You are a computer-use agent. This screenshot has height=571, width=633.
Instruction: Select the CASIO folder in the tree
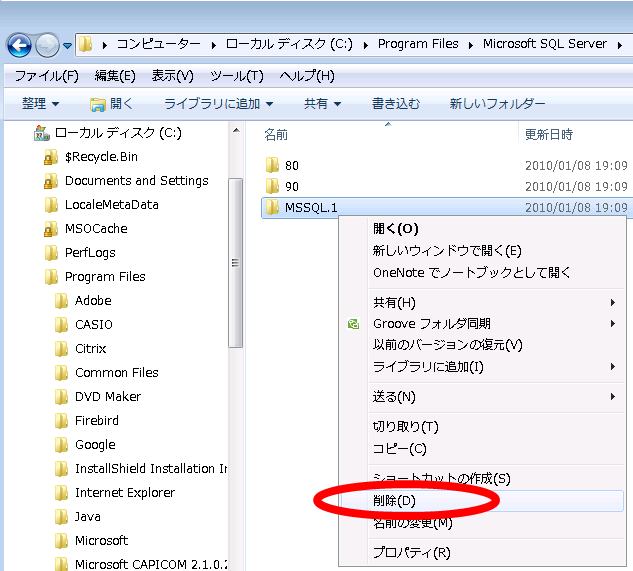coord(94,325)
